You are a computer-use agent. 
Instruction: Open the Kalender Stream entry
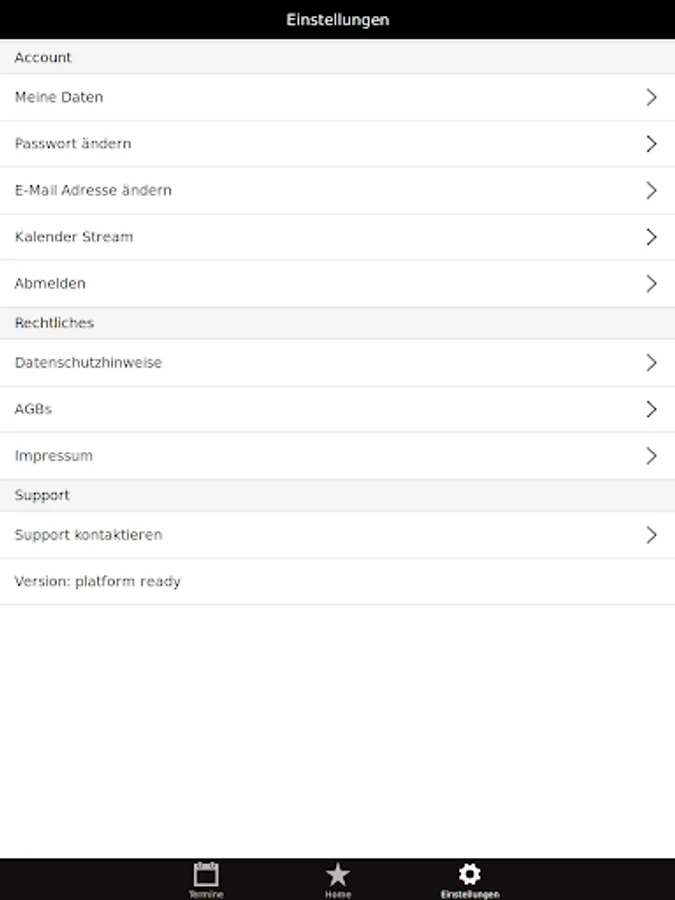pos(74,237)
